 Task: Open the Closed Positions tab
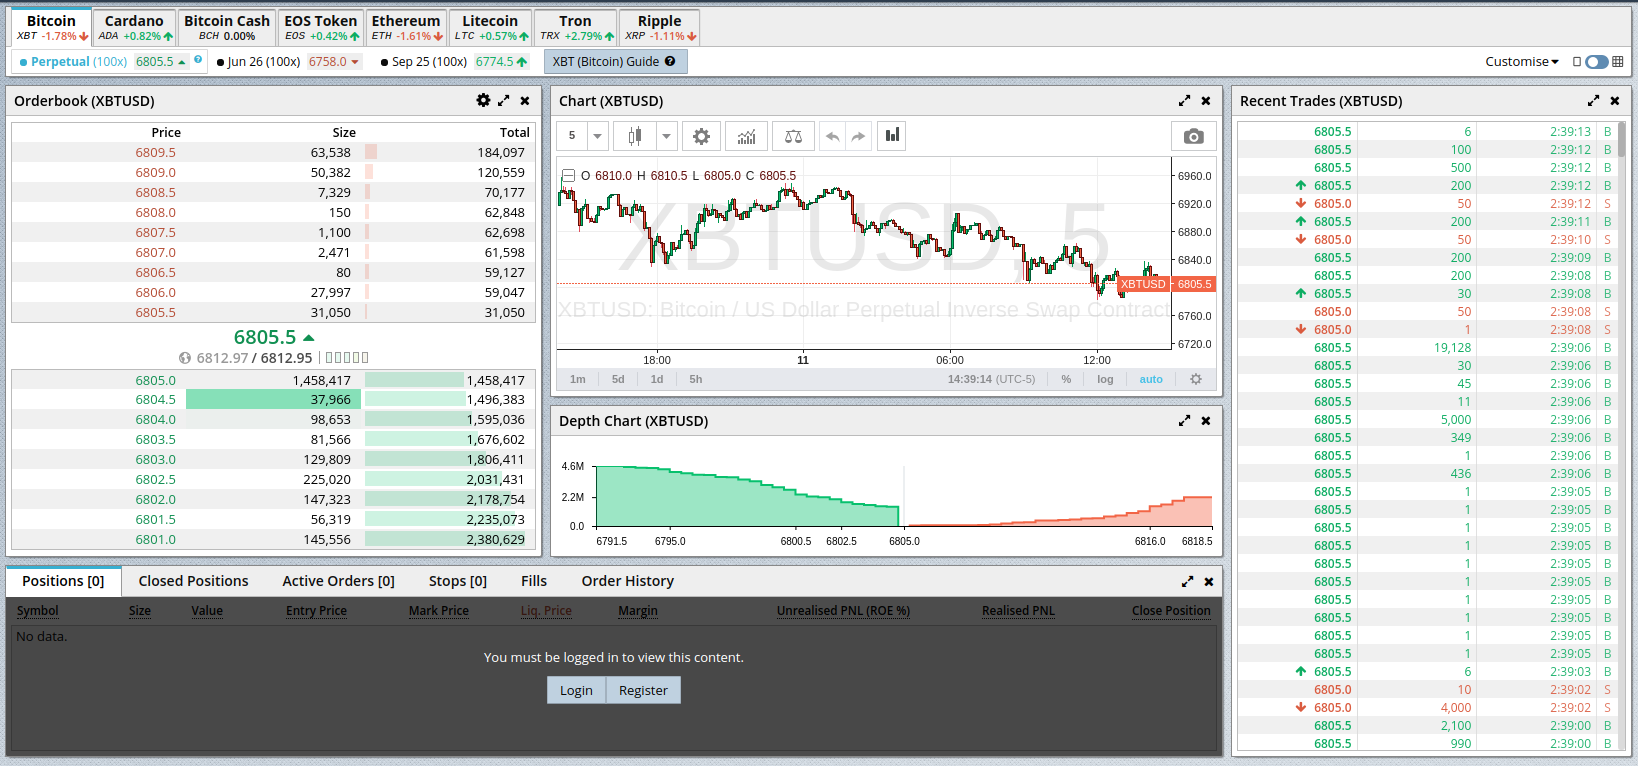click(x=193, y=581)
